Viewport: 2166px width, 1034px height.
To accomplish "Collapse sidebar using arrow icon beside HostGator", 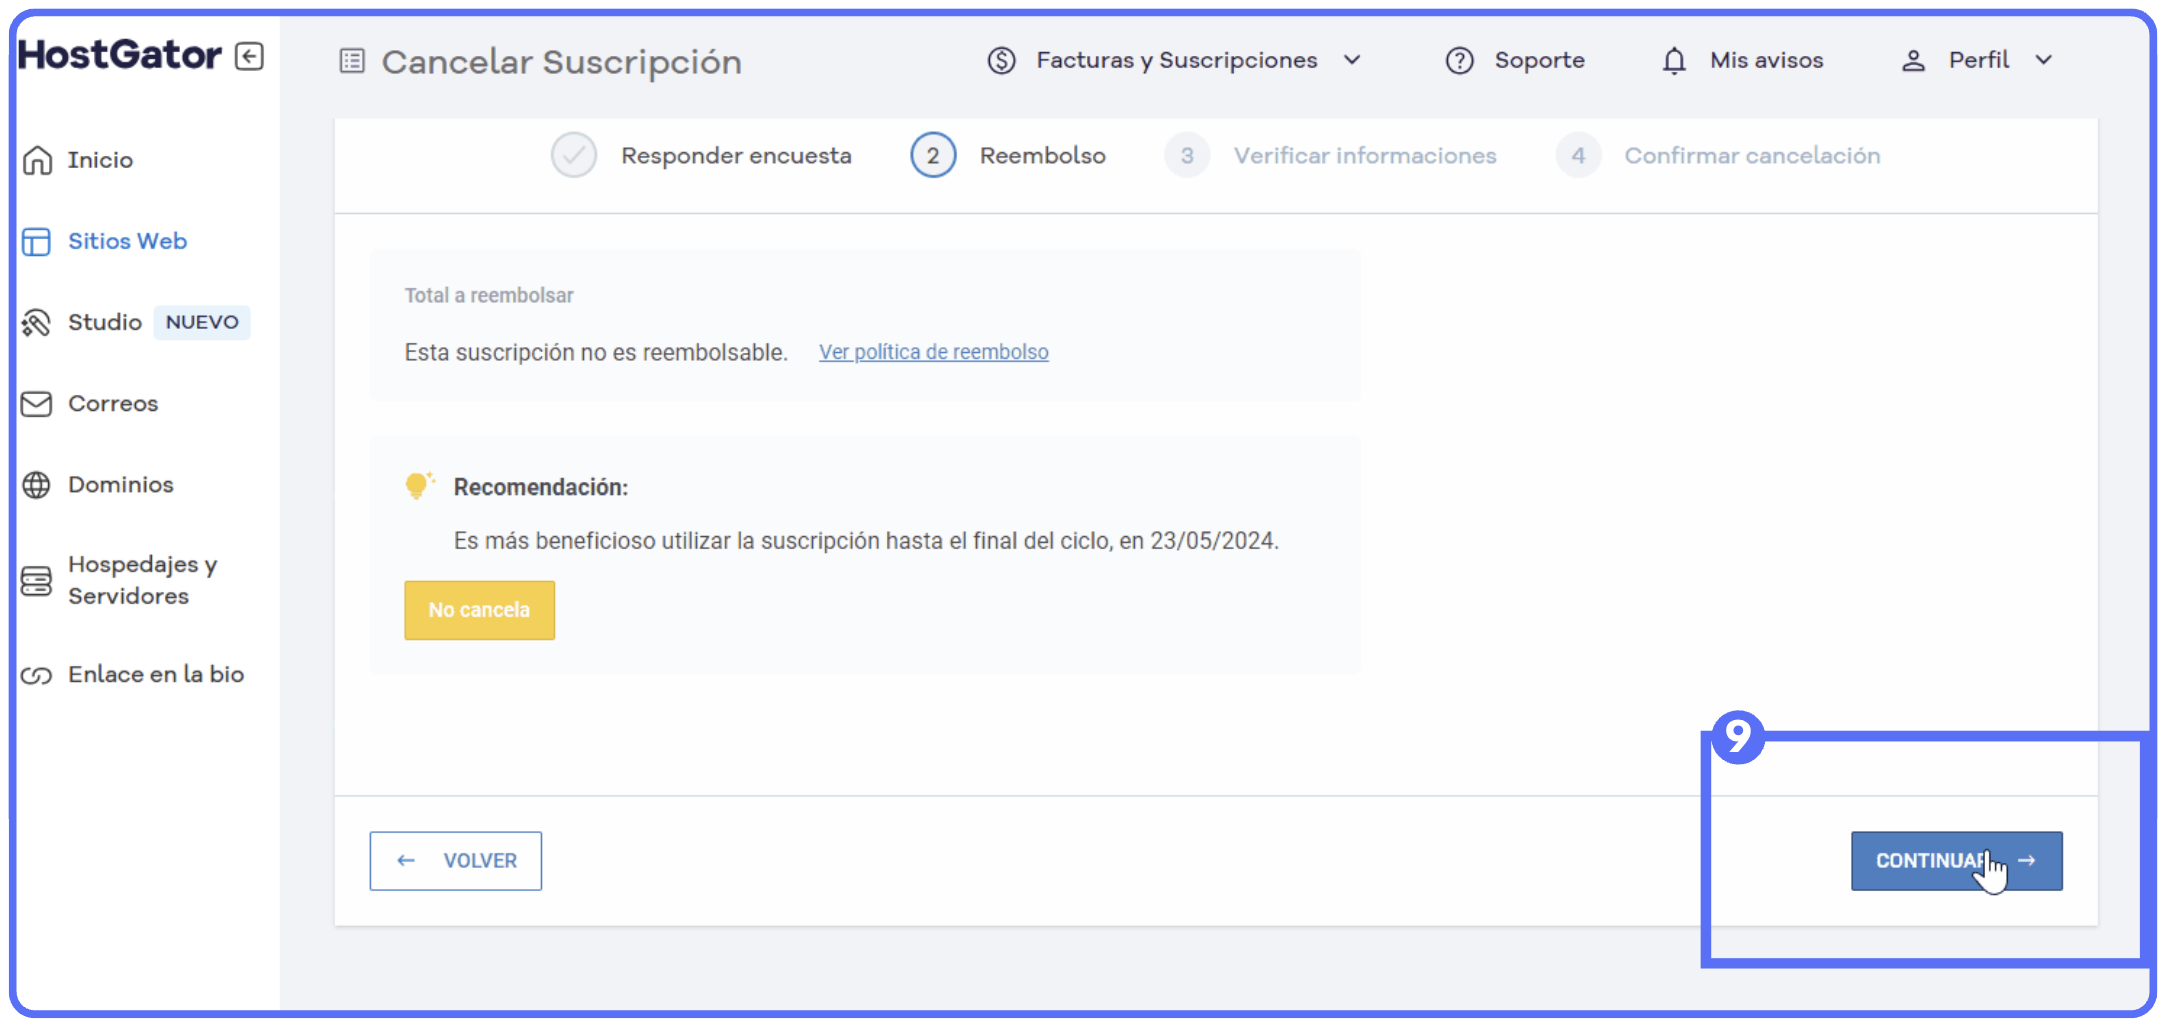I will pos(249,56).
